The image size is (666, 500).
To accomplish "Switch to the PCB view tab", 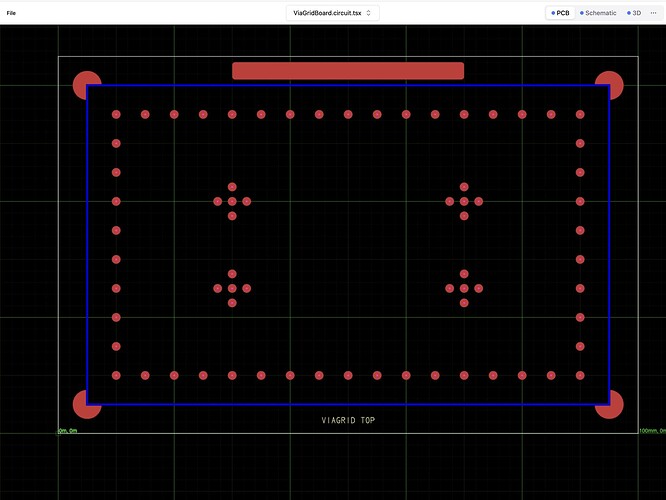I will (x=560, y=13).
